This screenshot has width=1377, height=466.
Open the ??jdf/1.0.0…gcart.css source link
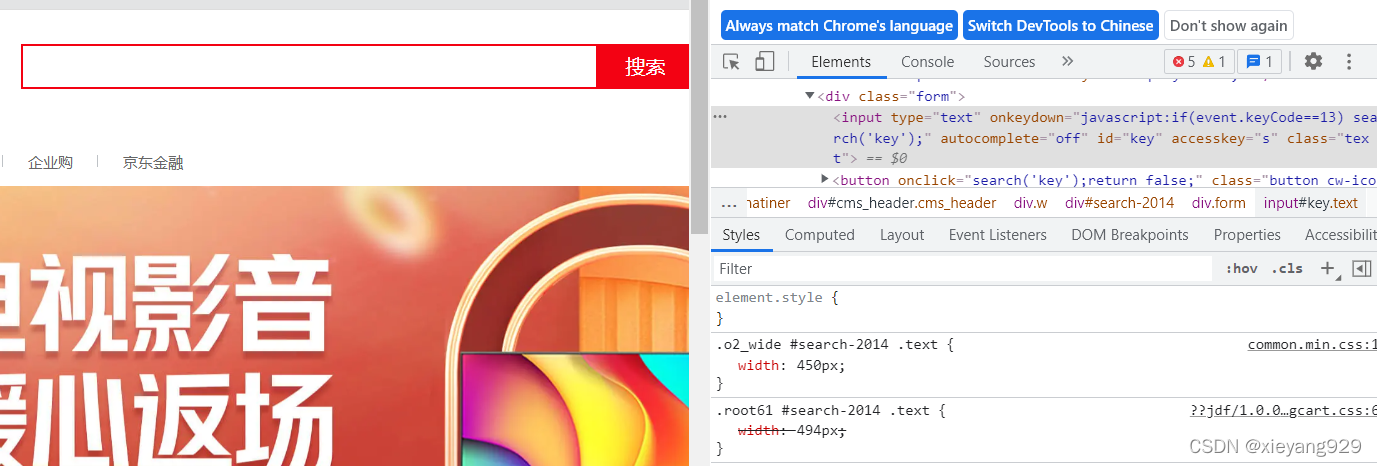tap(1283, 410)
